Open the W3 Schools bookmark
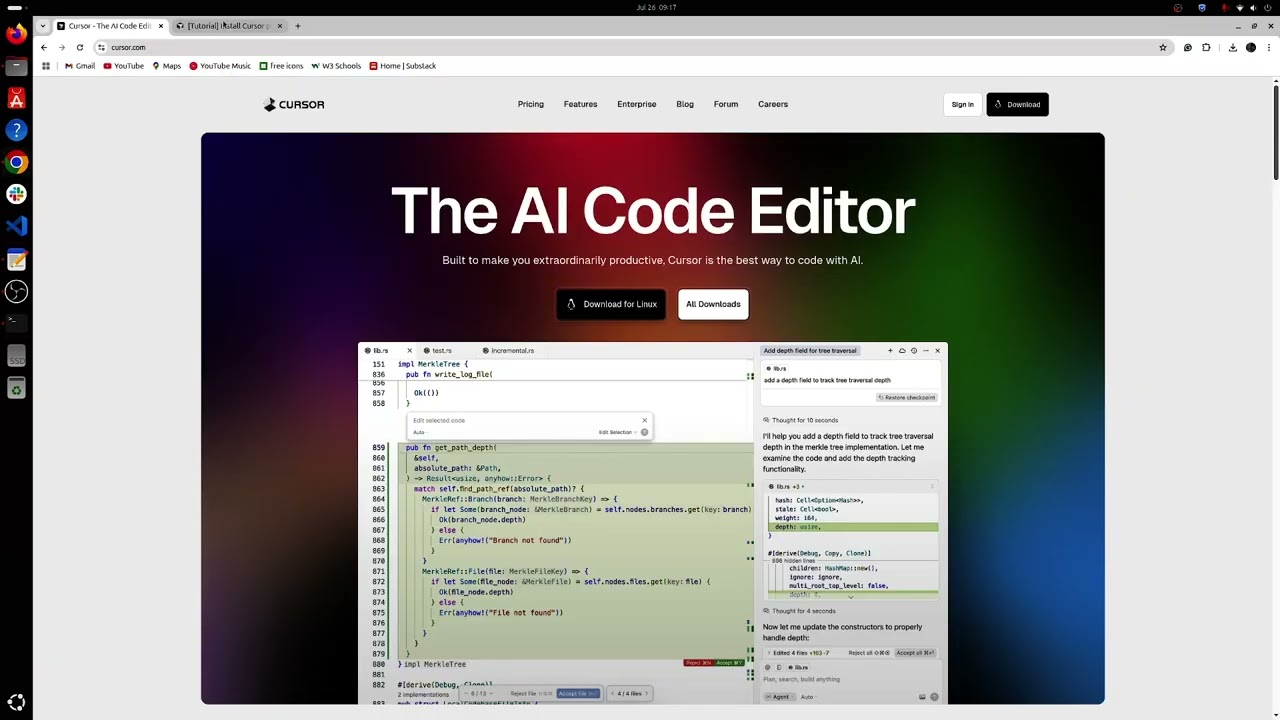1280x720 pixels. [336, 66]
